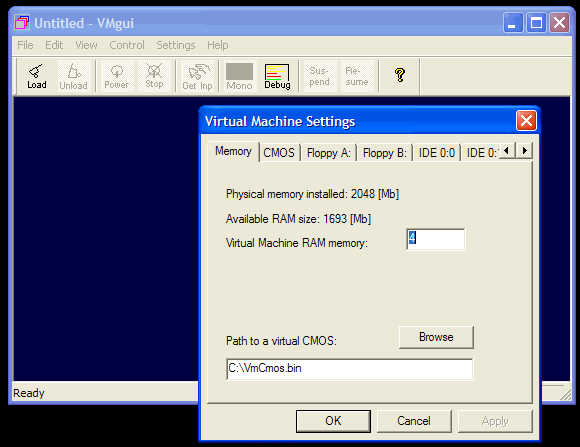Click the Stop toolbar icon

(x=154, y=76)
